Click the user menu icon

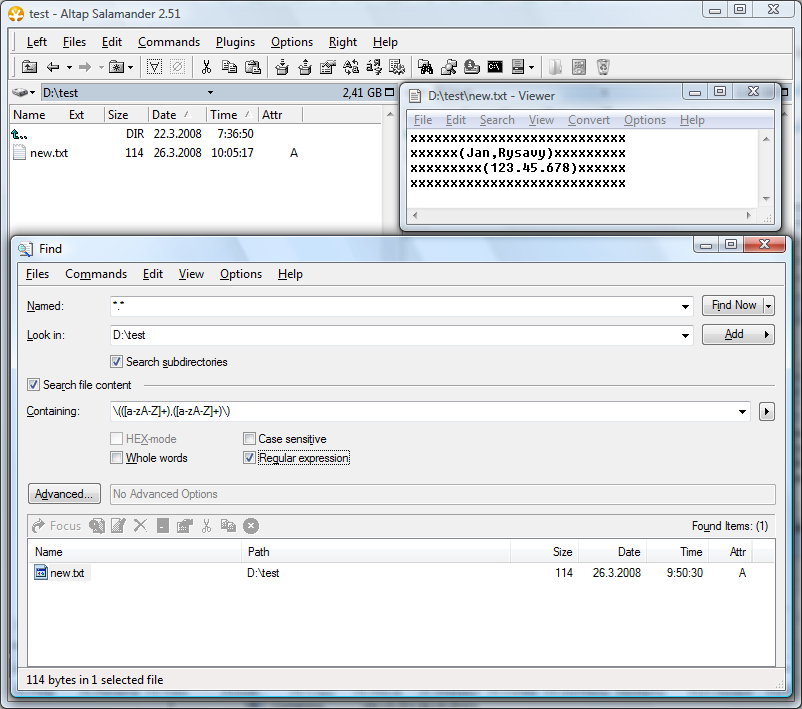(x=518, y=67)
